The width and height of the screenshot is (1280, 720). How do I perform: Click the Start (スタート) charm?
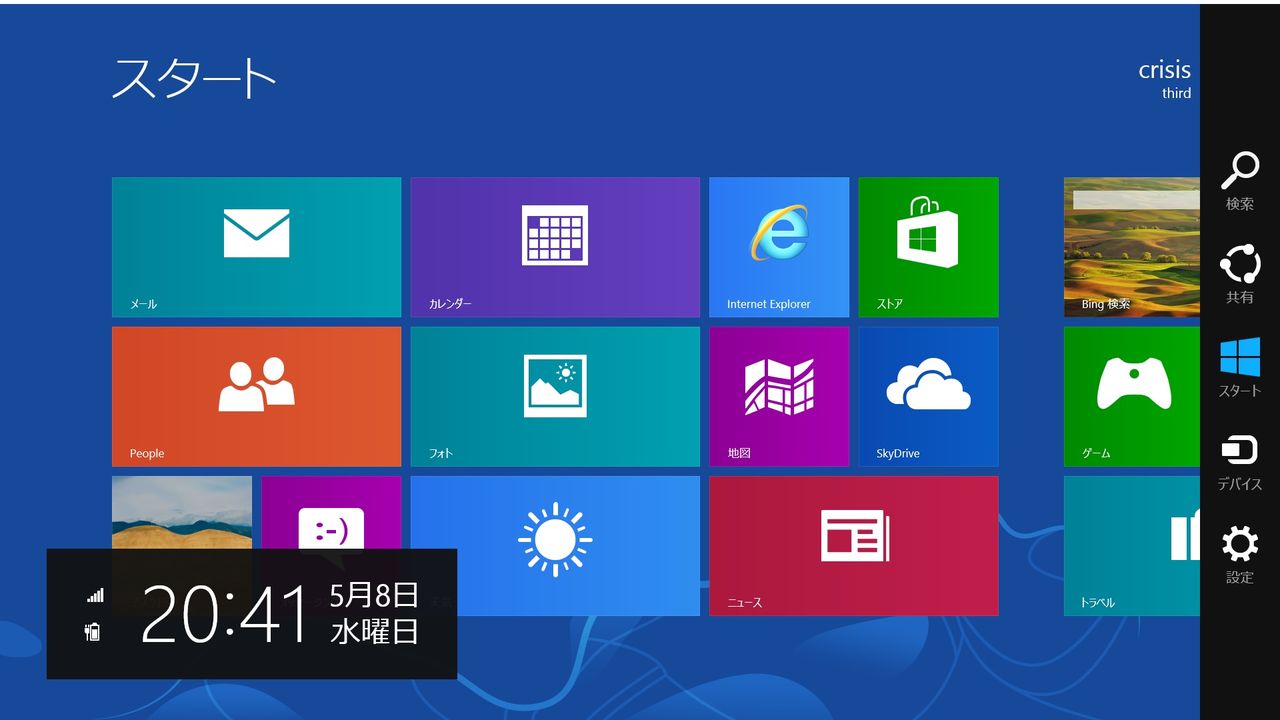(1240, 367)
